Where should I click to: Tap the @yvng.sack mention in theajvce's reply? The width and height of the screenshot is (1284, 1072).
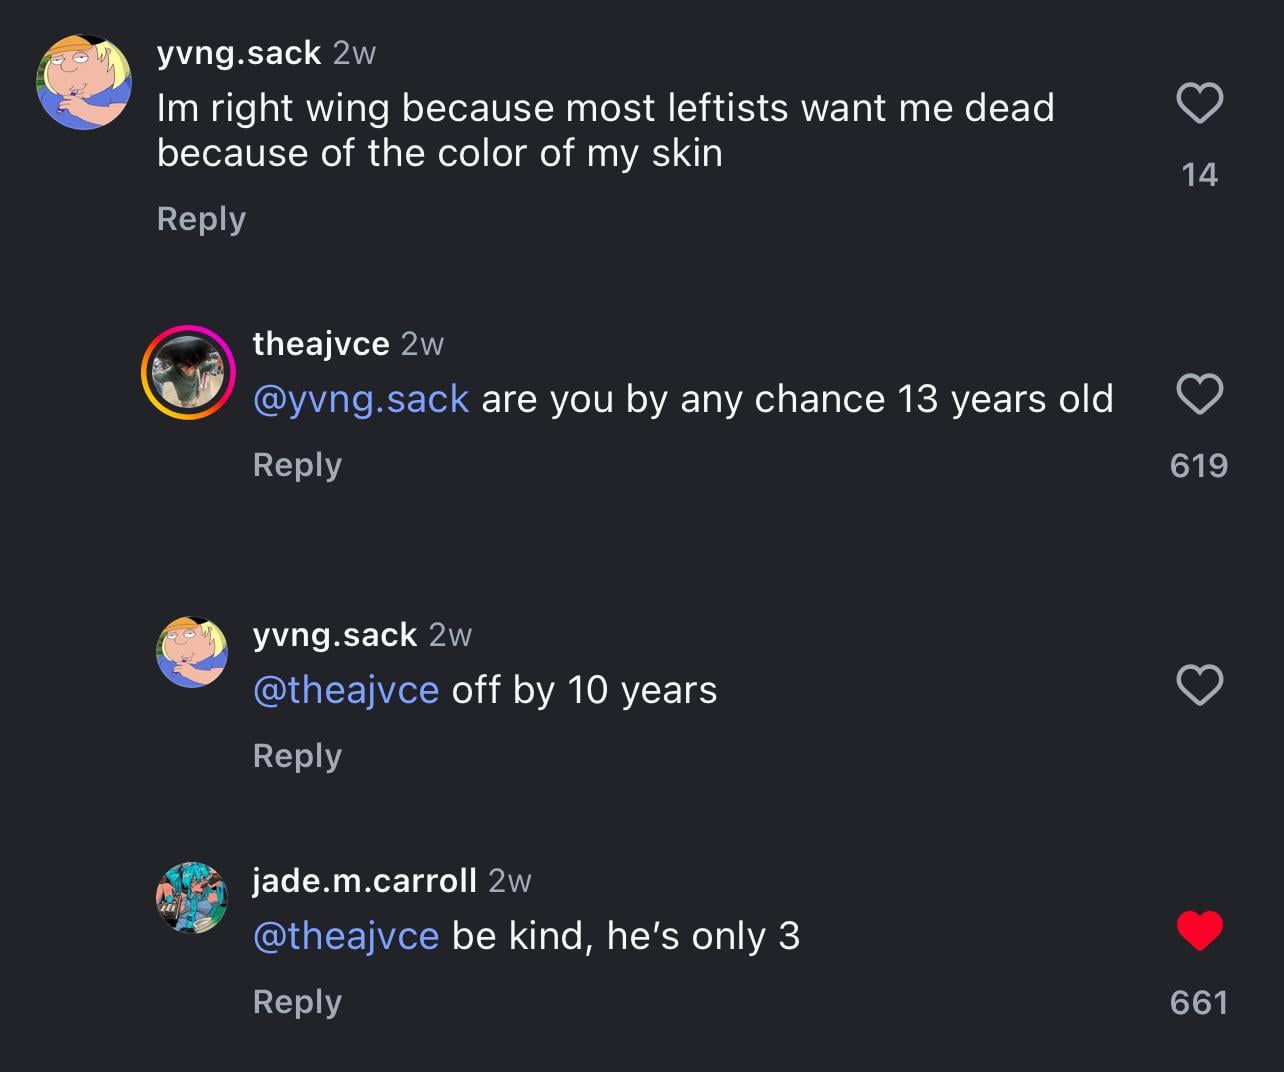[x=361, y=399]
